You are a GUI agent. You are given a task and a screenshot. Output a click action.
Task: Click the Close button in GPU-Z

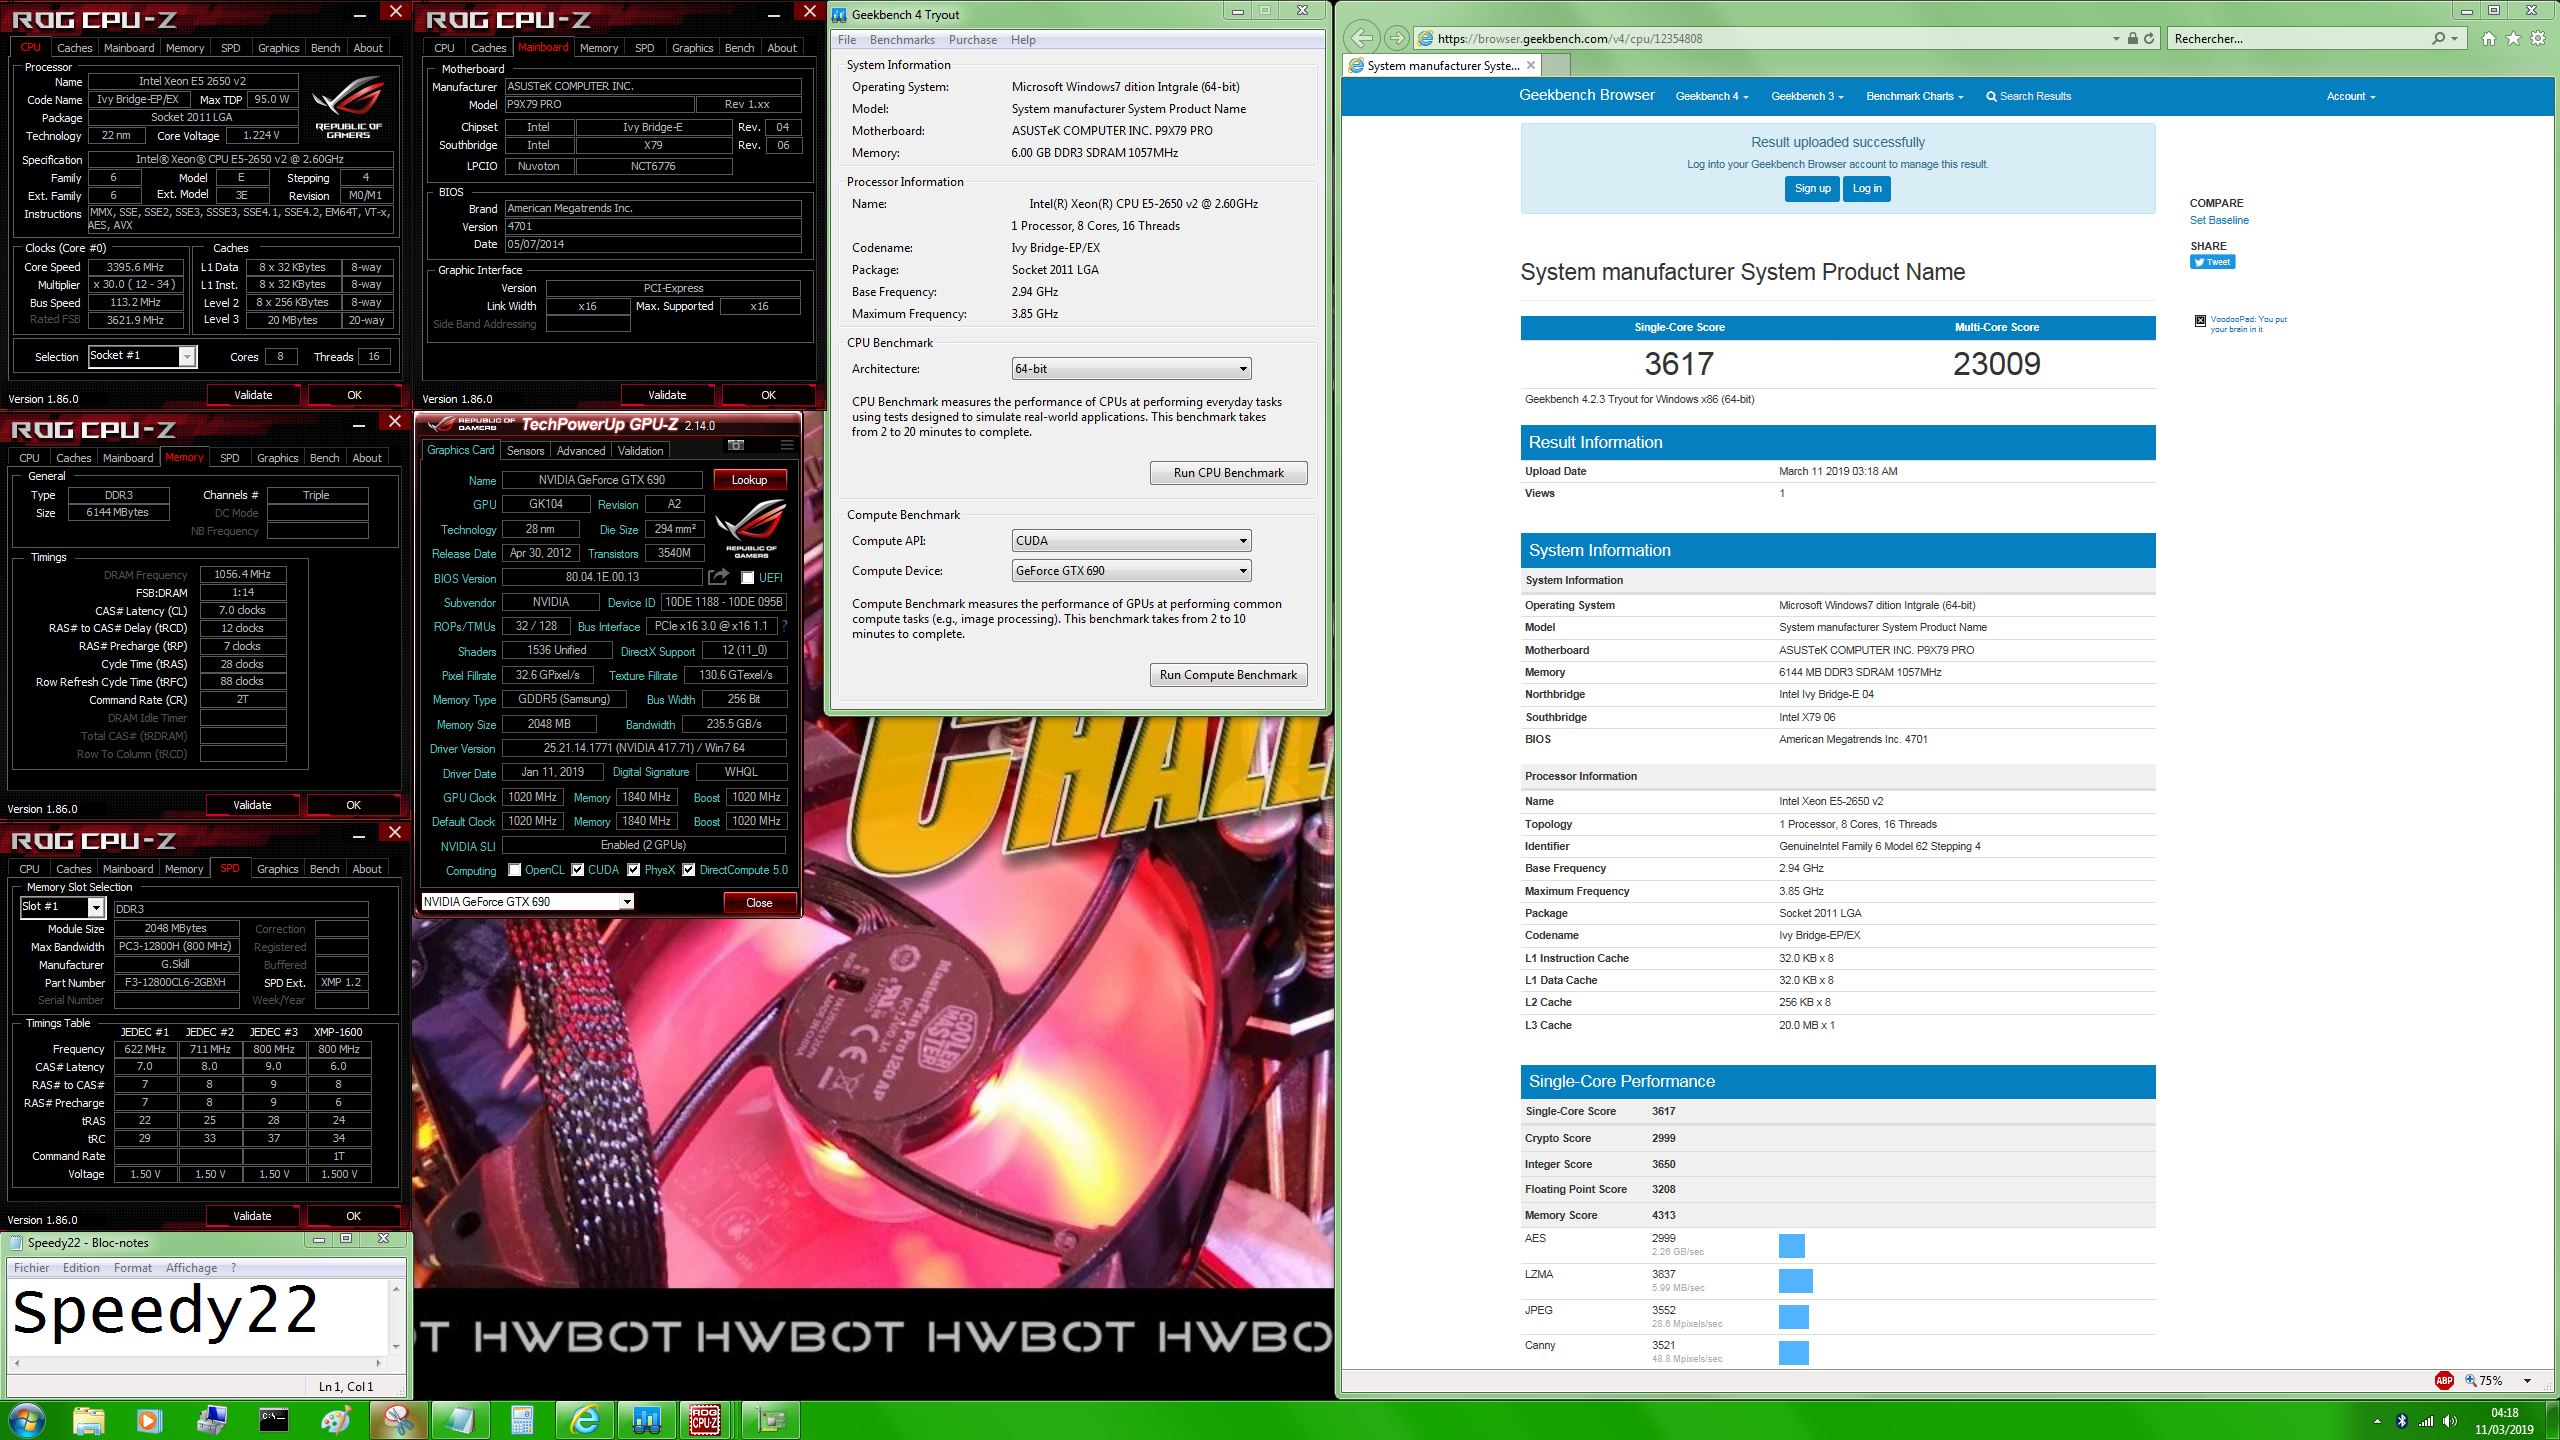(759, 902)
